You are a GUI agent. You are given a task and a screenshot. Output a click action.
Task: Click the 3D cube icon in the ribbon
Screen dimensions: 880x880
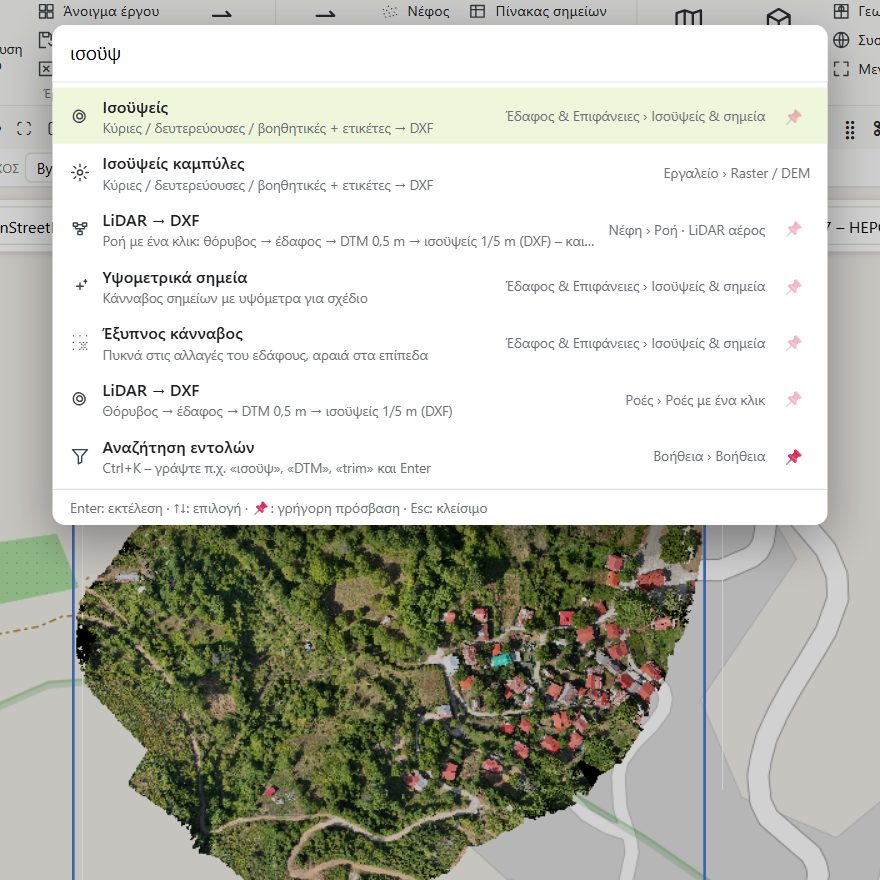coord(778,17)
